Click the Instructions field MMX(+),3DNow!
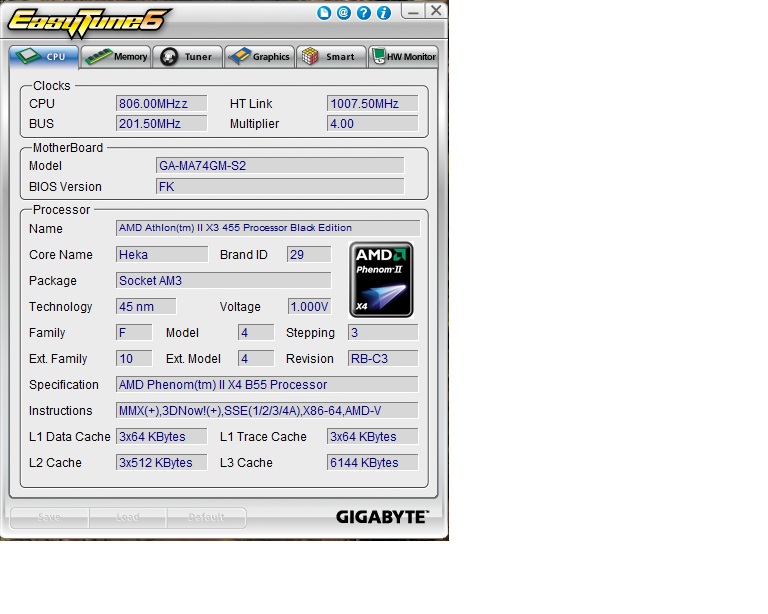Image resolution: width=768 pixels, height=614 pixels. [267, 410]
